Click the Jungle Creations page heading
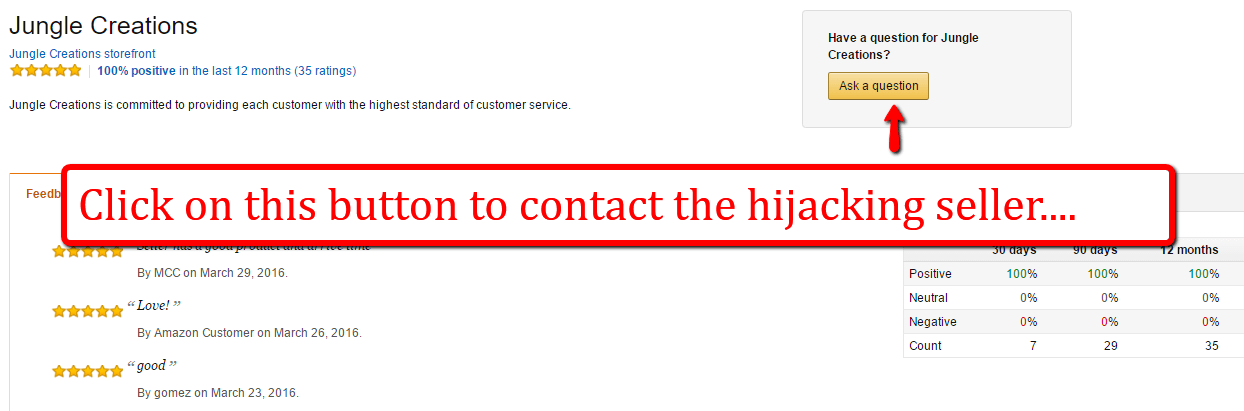 coord(103,26)
